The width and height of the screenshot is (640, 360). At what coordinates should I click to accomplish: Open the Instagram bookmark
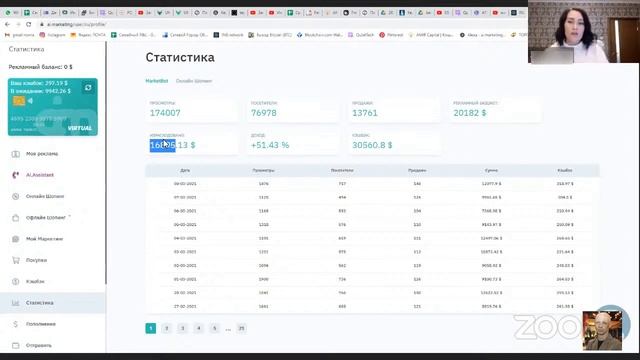52,35
